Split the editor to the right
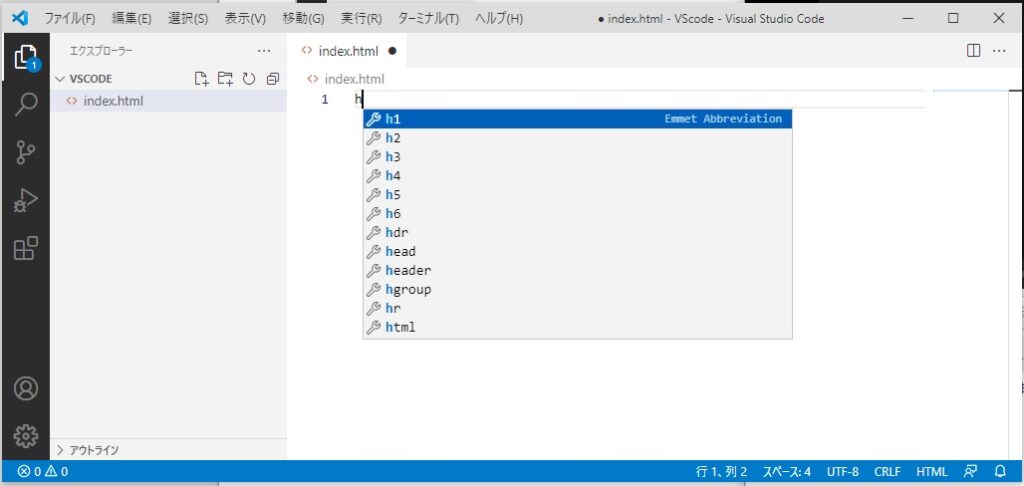This screenshot has height=486, width=1024. [973, 51]
